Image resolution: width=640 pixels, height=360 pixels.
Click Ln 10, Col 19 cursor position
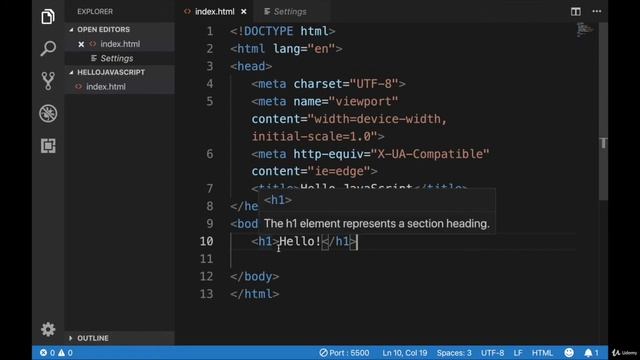pos(404,353)
